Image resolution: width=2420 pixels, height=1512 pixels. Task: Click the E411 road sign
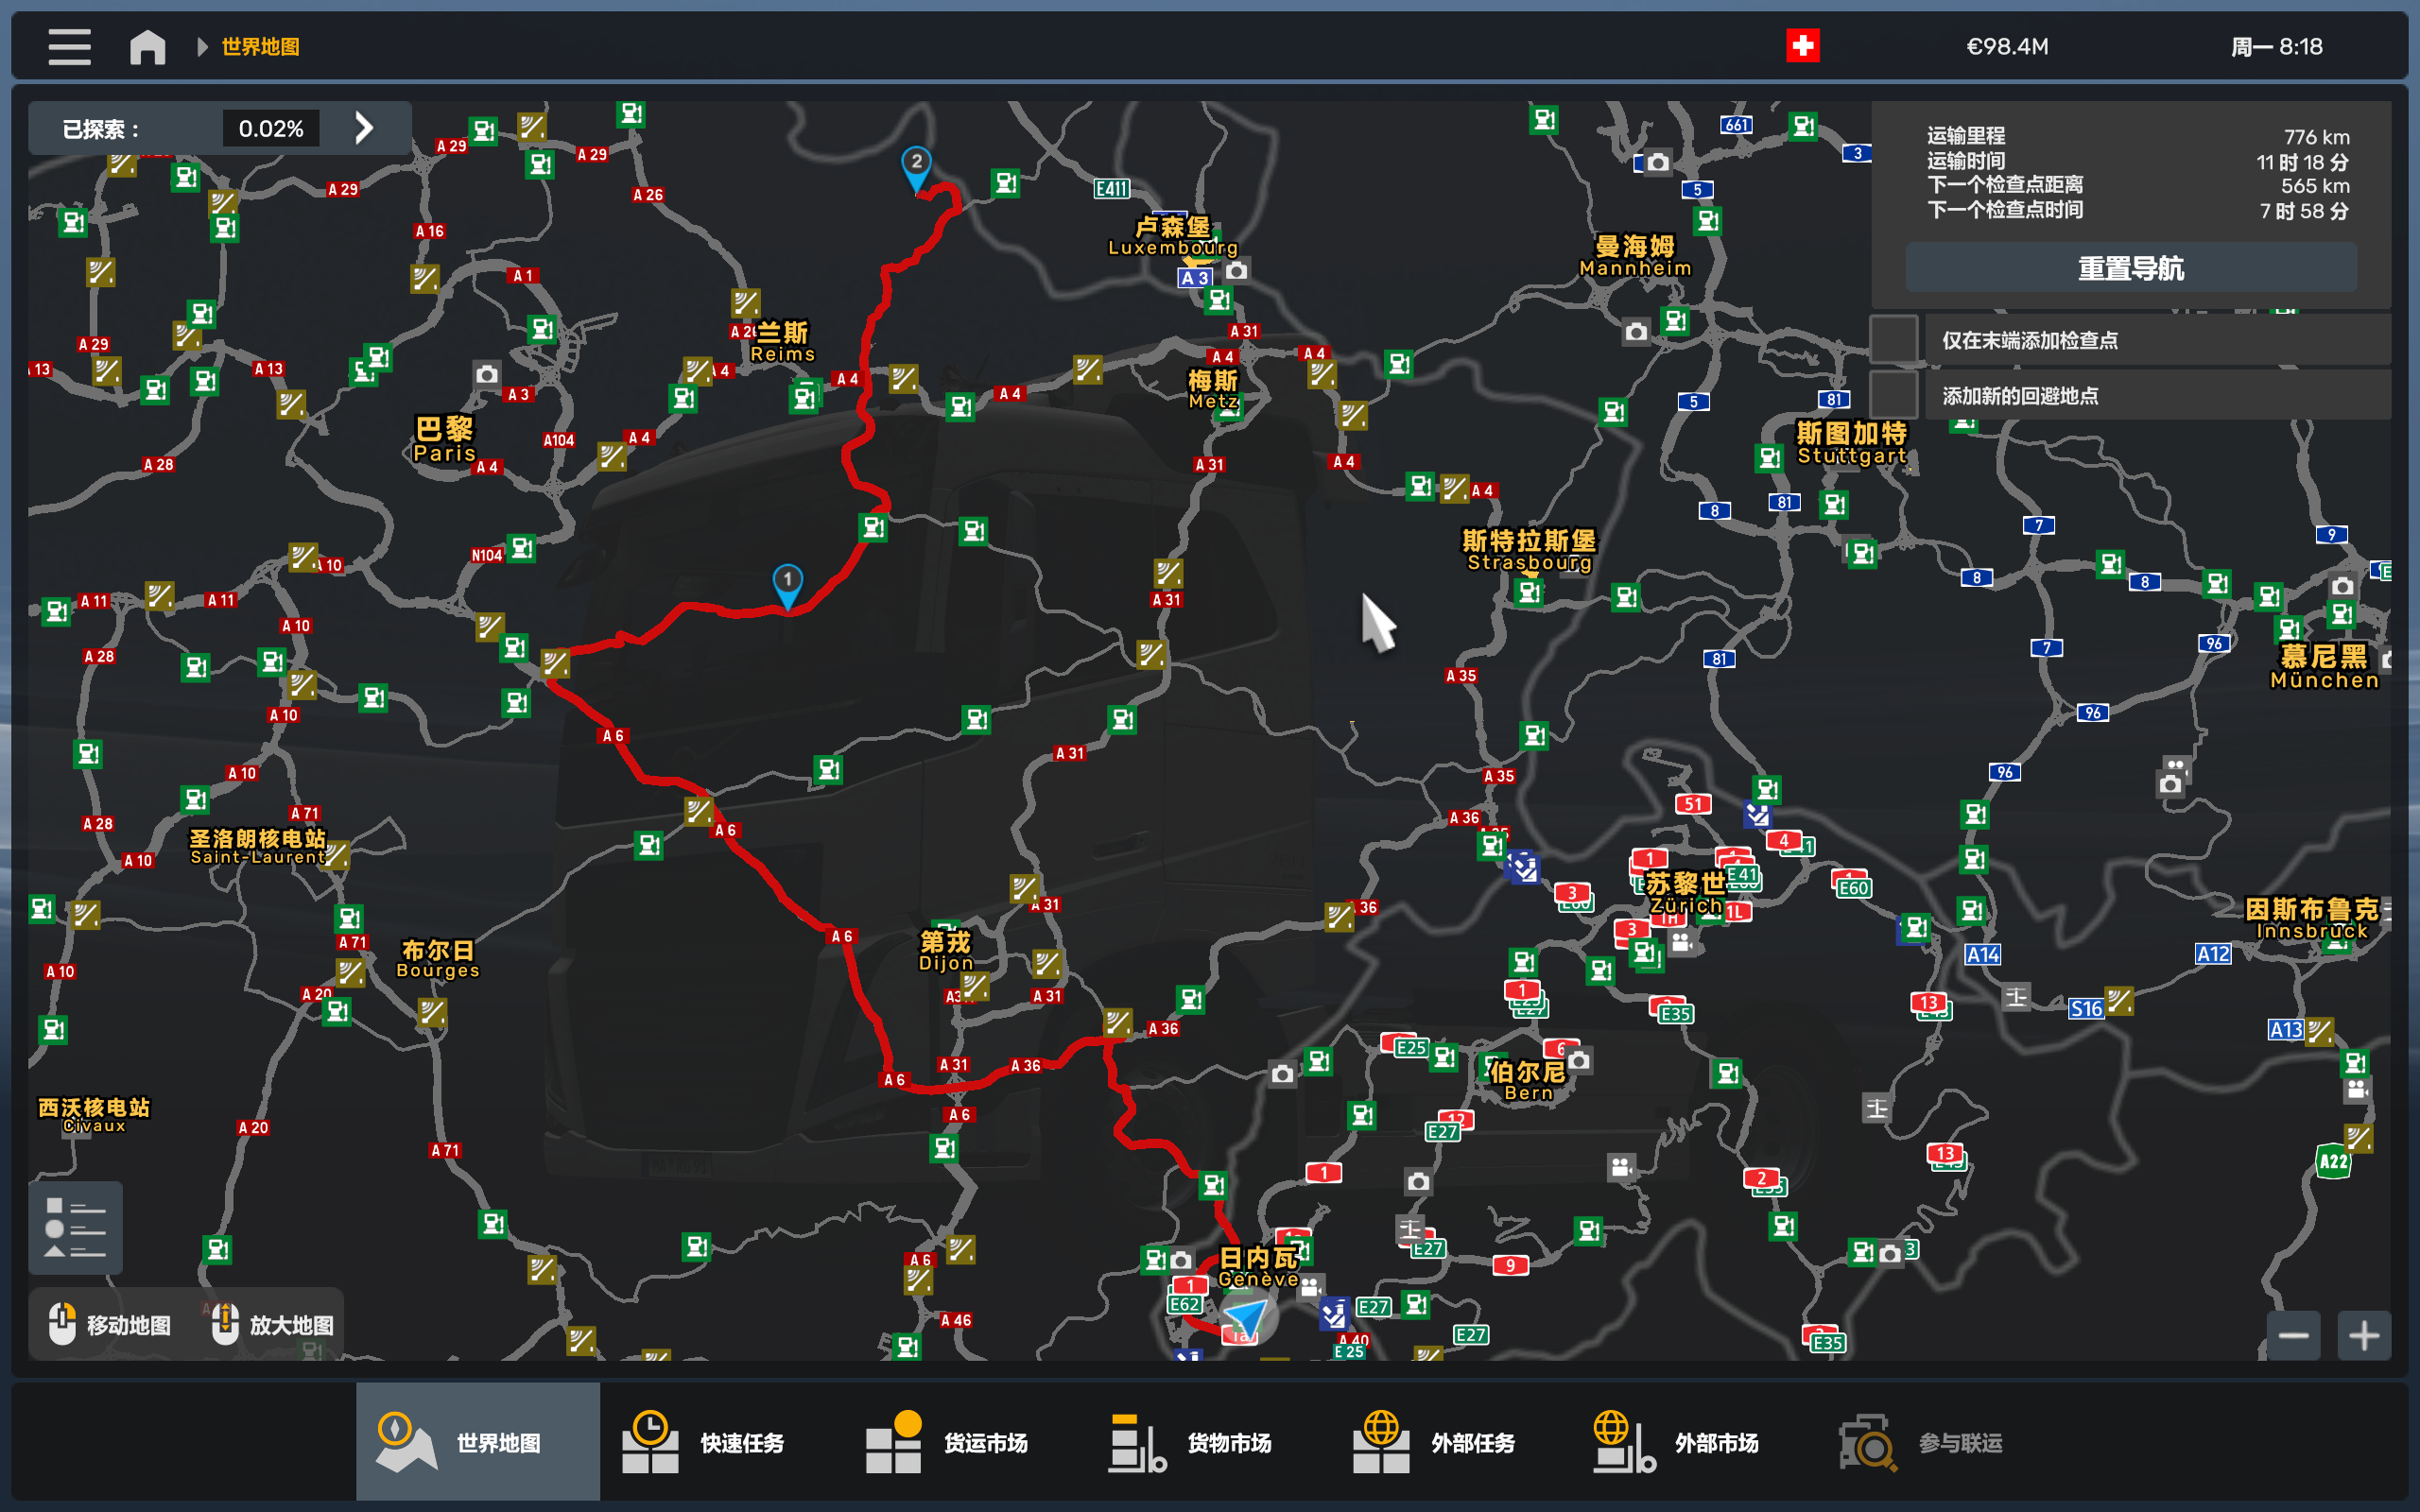(1112, 188)
